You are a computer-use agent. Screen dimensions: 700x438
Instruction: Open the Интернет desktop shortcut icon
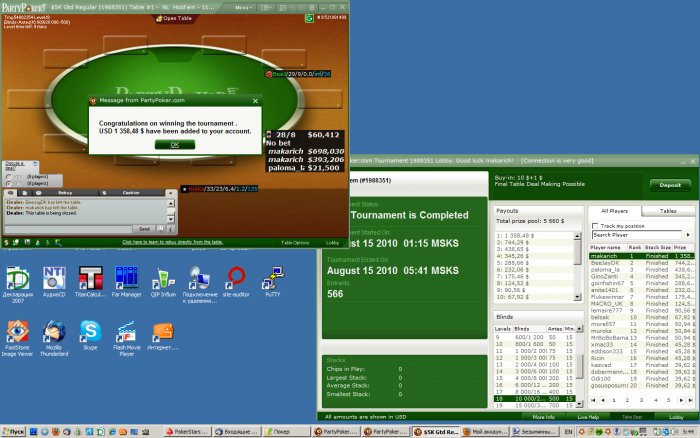pos(163,335)
